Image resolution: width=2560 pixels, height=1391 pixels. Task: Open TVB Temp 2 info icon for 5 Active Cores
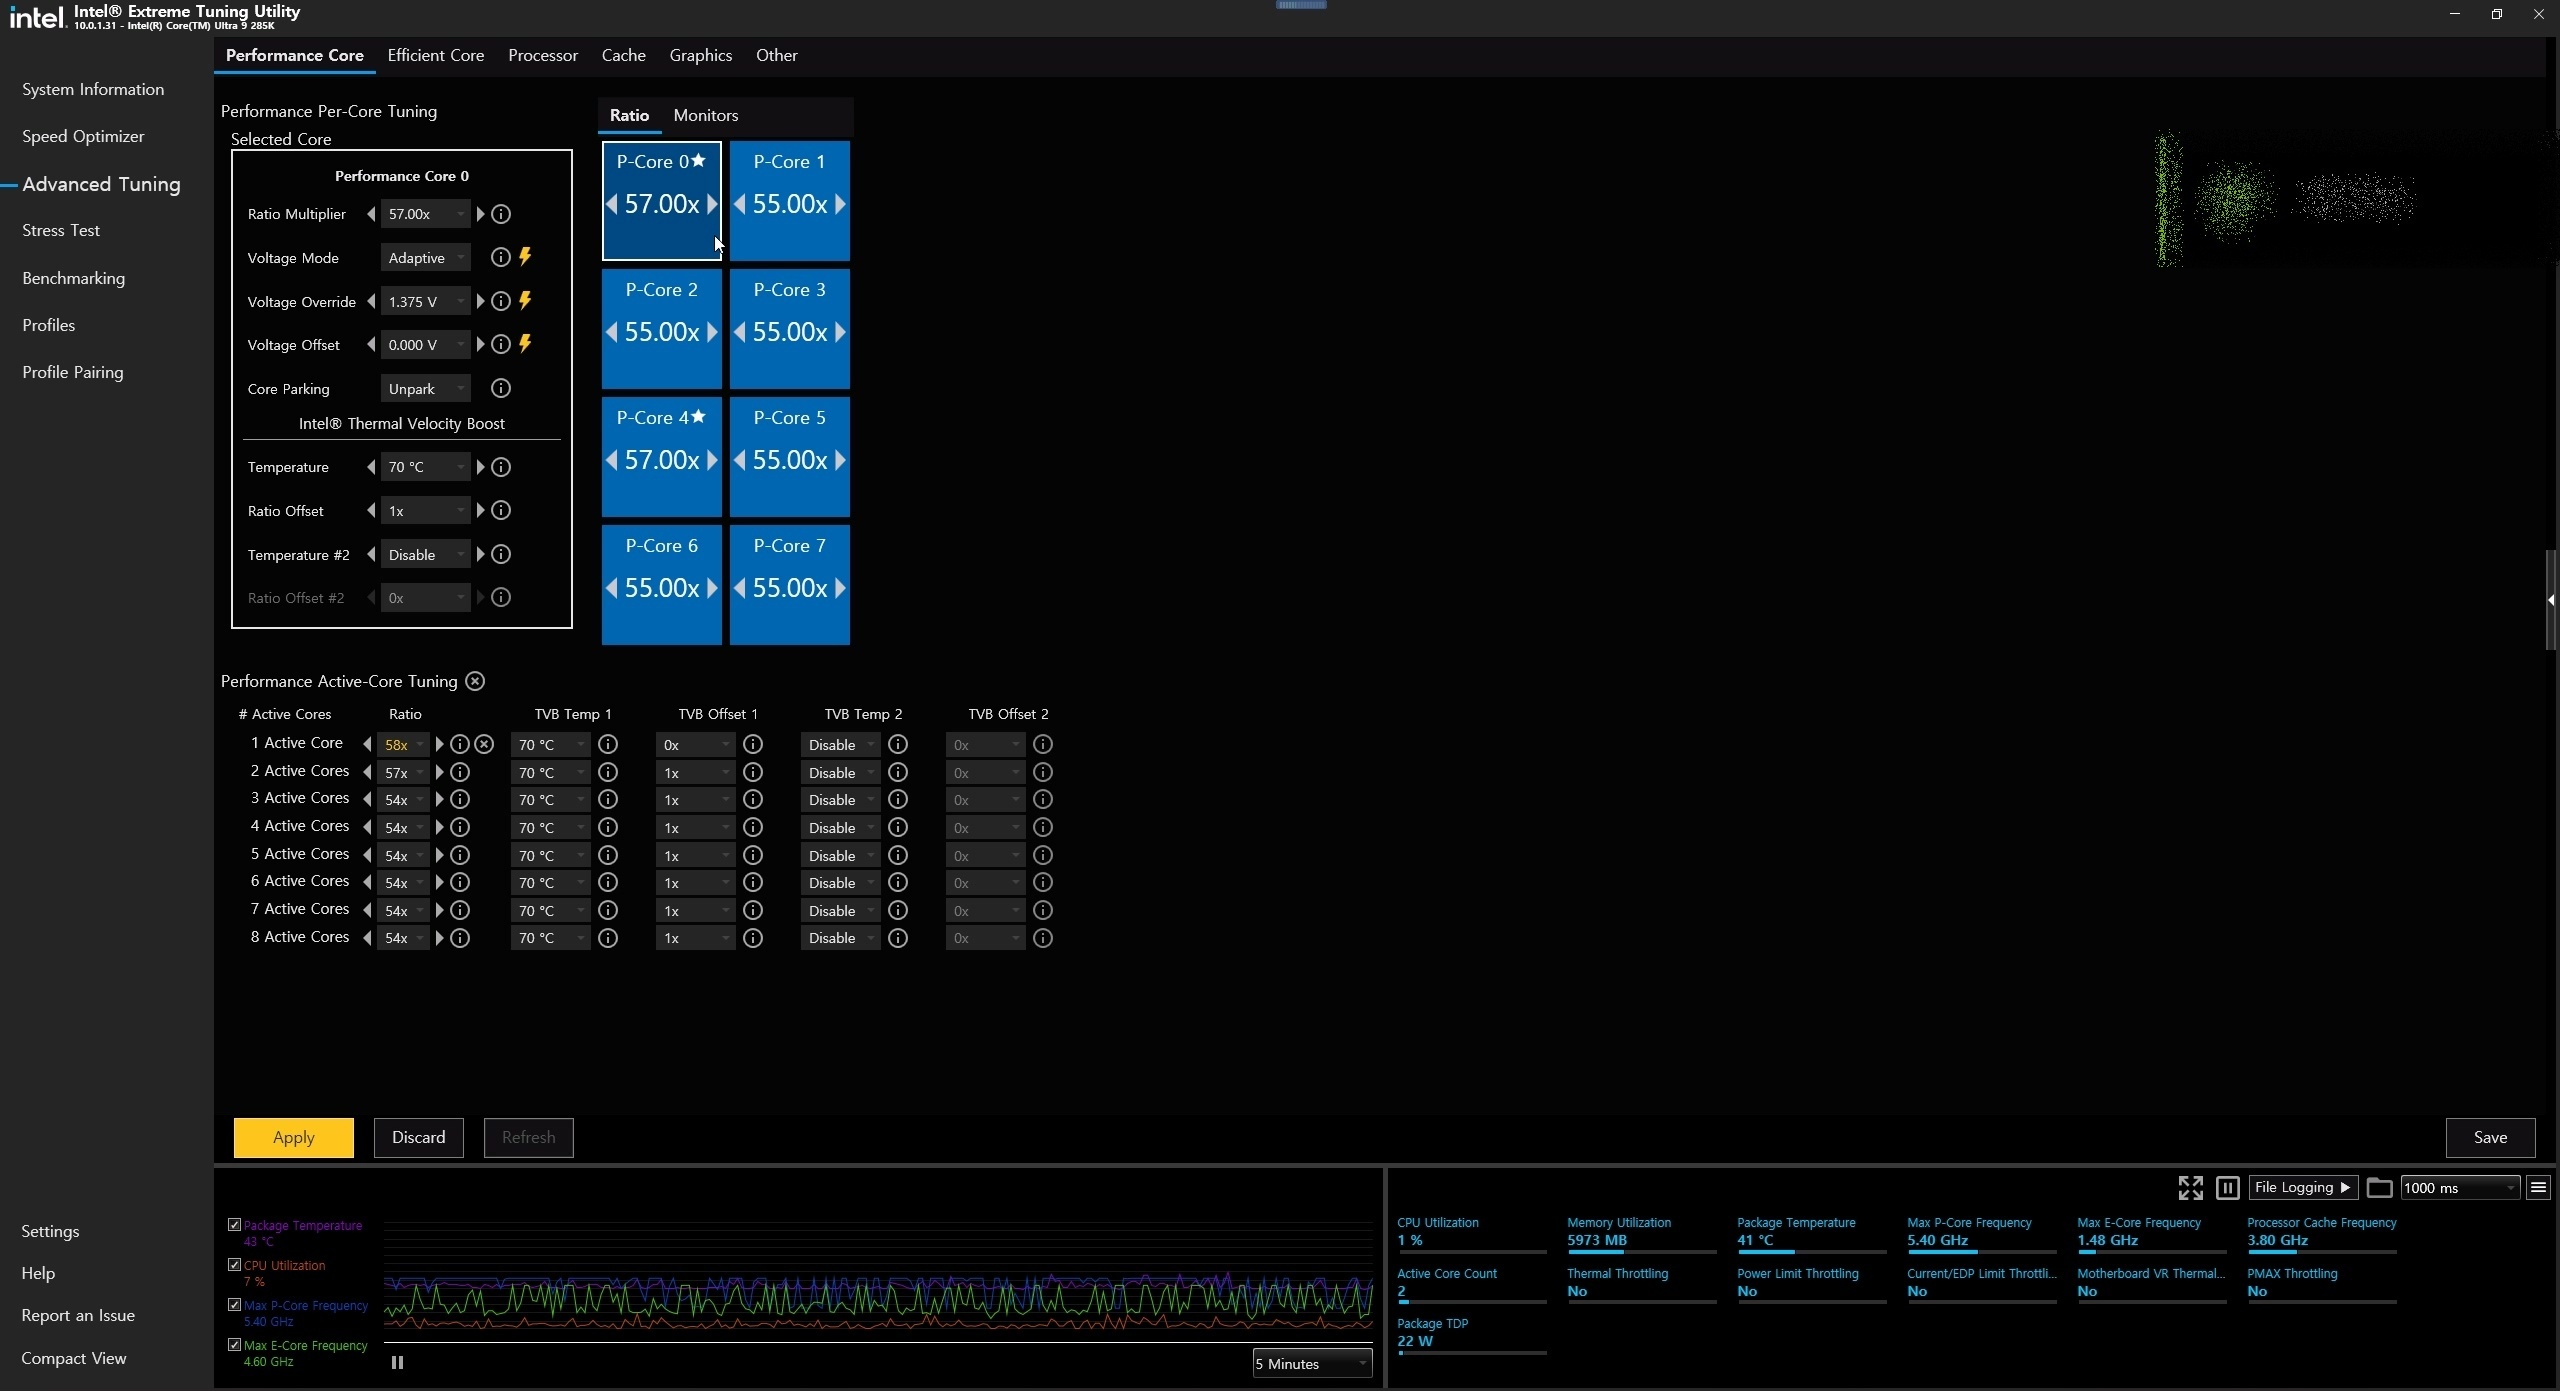point(898,856)
